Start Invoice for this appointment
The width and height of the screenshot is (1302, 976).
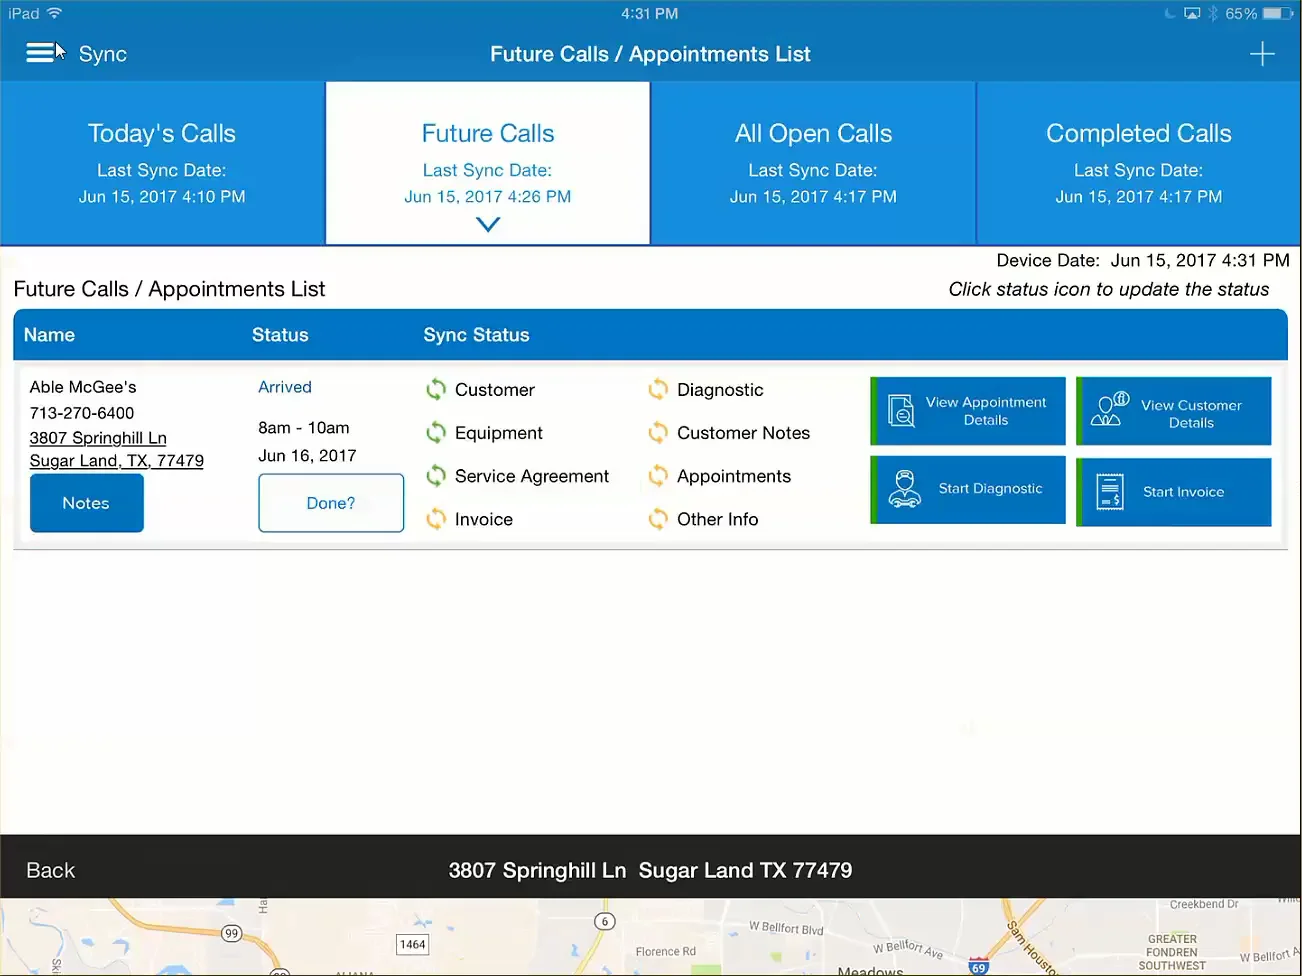point(1174,491)
